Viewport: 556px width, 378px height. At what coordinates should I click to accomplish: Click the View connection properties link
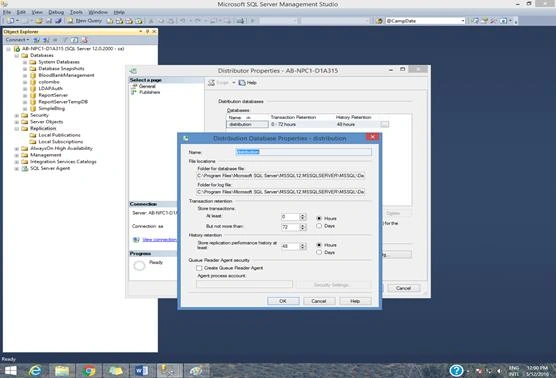click(159, 240)
